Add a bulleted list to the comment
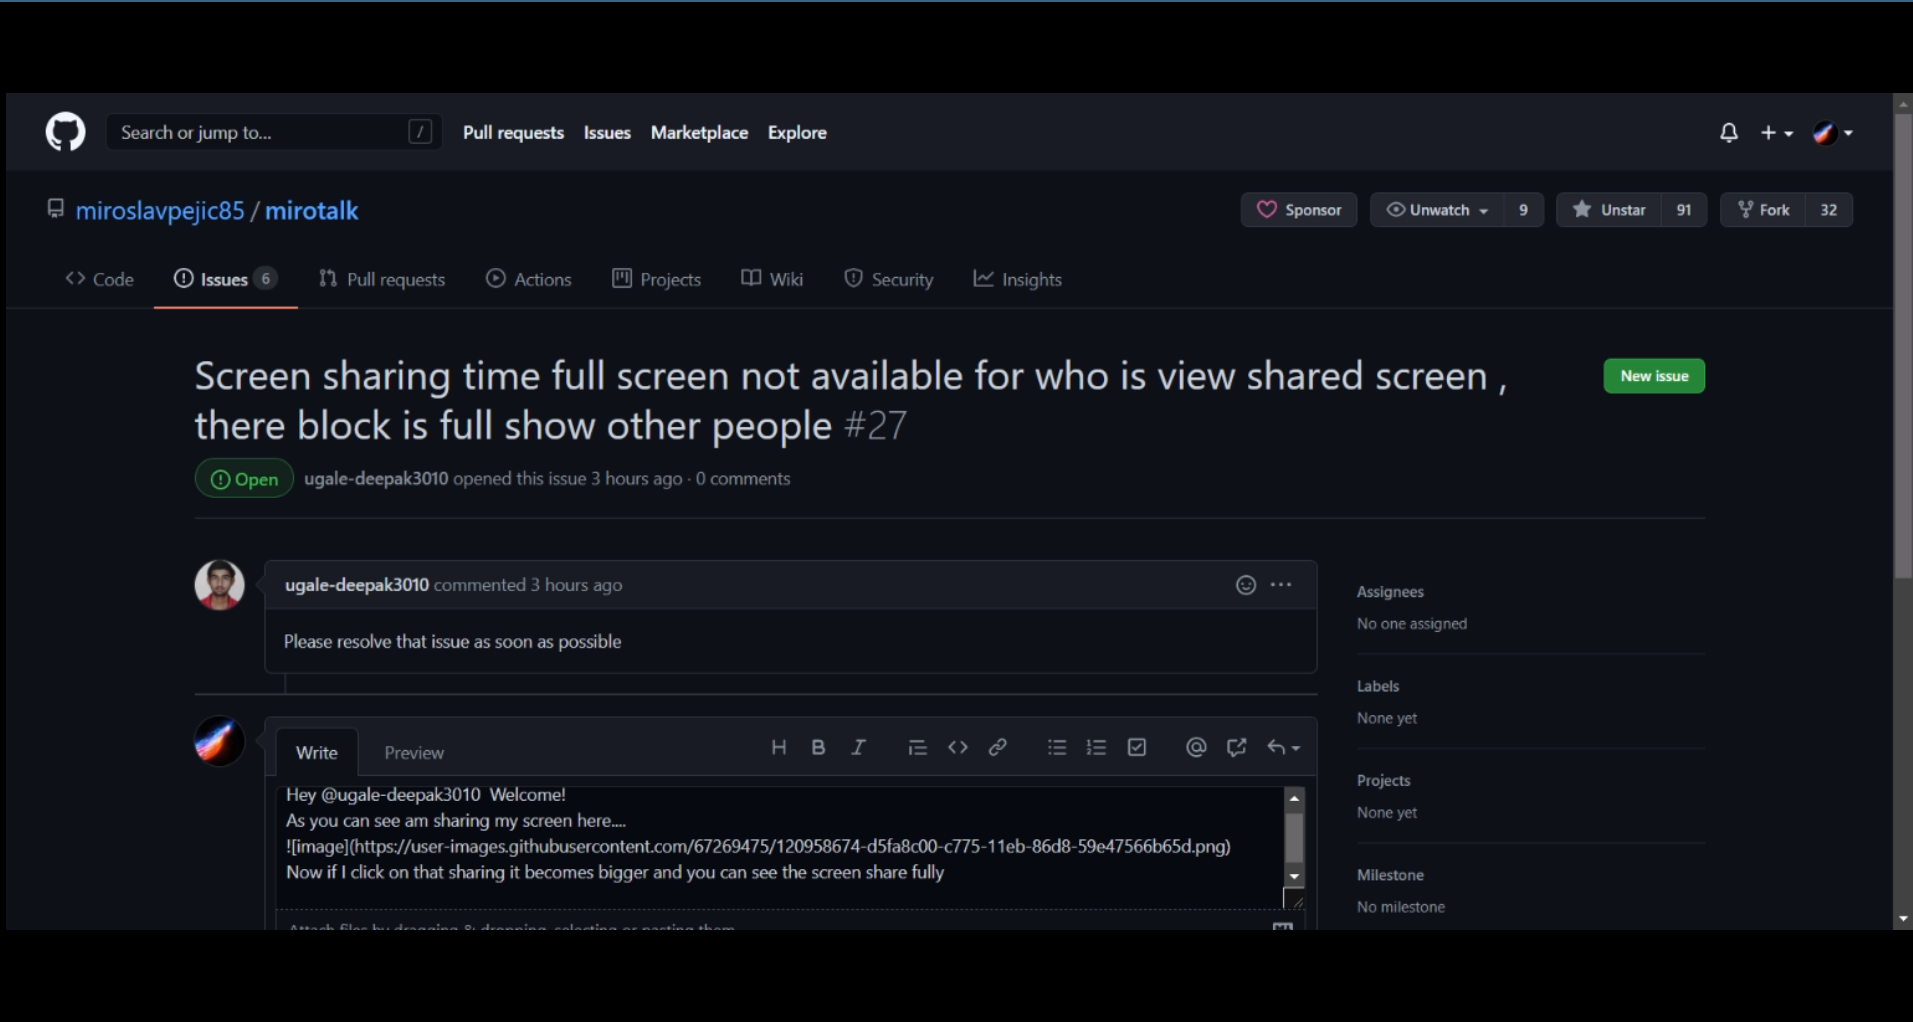Screen dimensions: 1913x1022 click(x=1056, y=747)
